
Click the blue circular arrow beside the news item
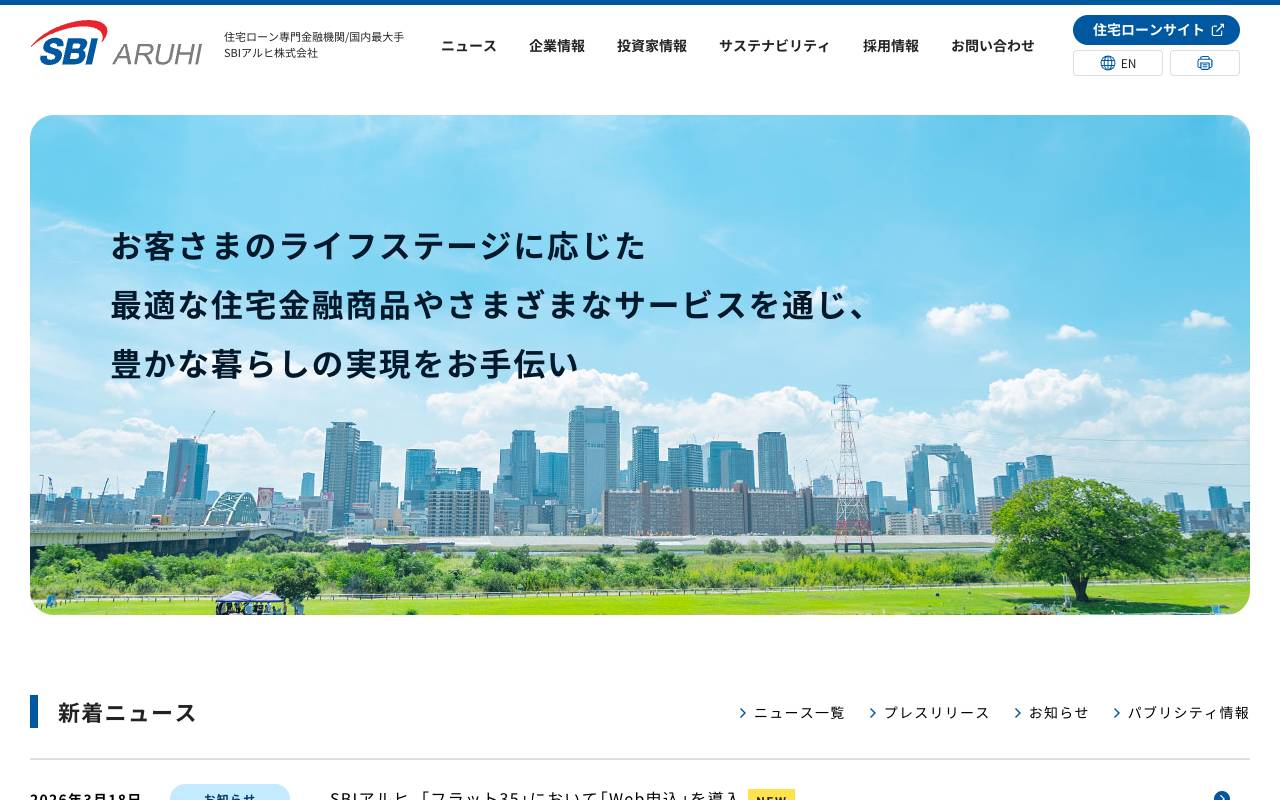coord(1221,798)
